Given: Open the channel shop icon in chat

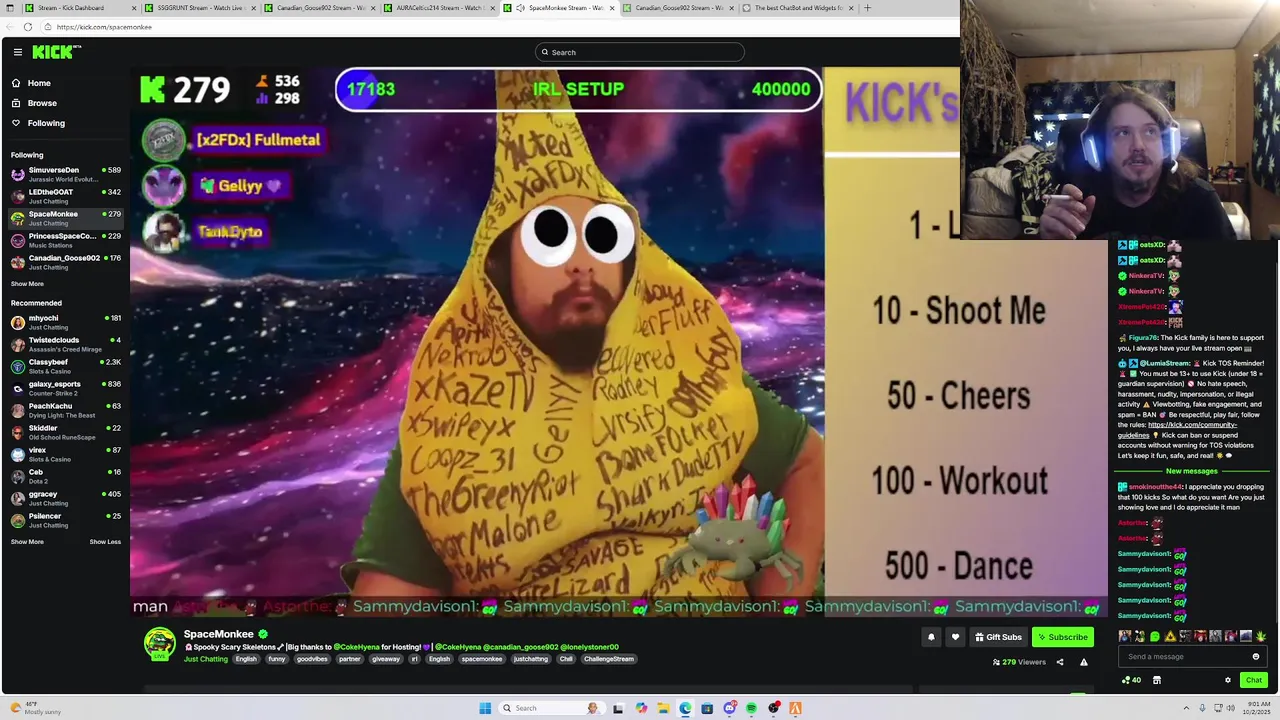Looking at the screenshot, I should pyautogui.click(x=1157, y=680).
